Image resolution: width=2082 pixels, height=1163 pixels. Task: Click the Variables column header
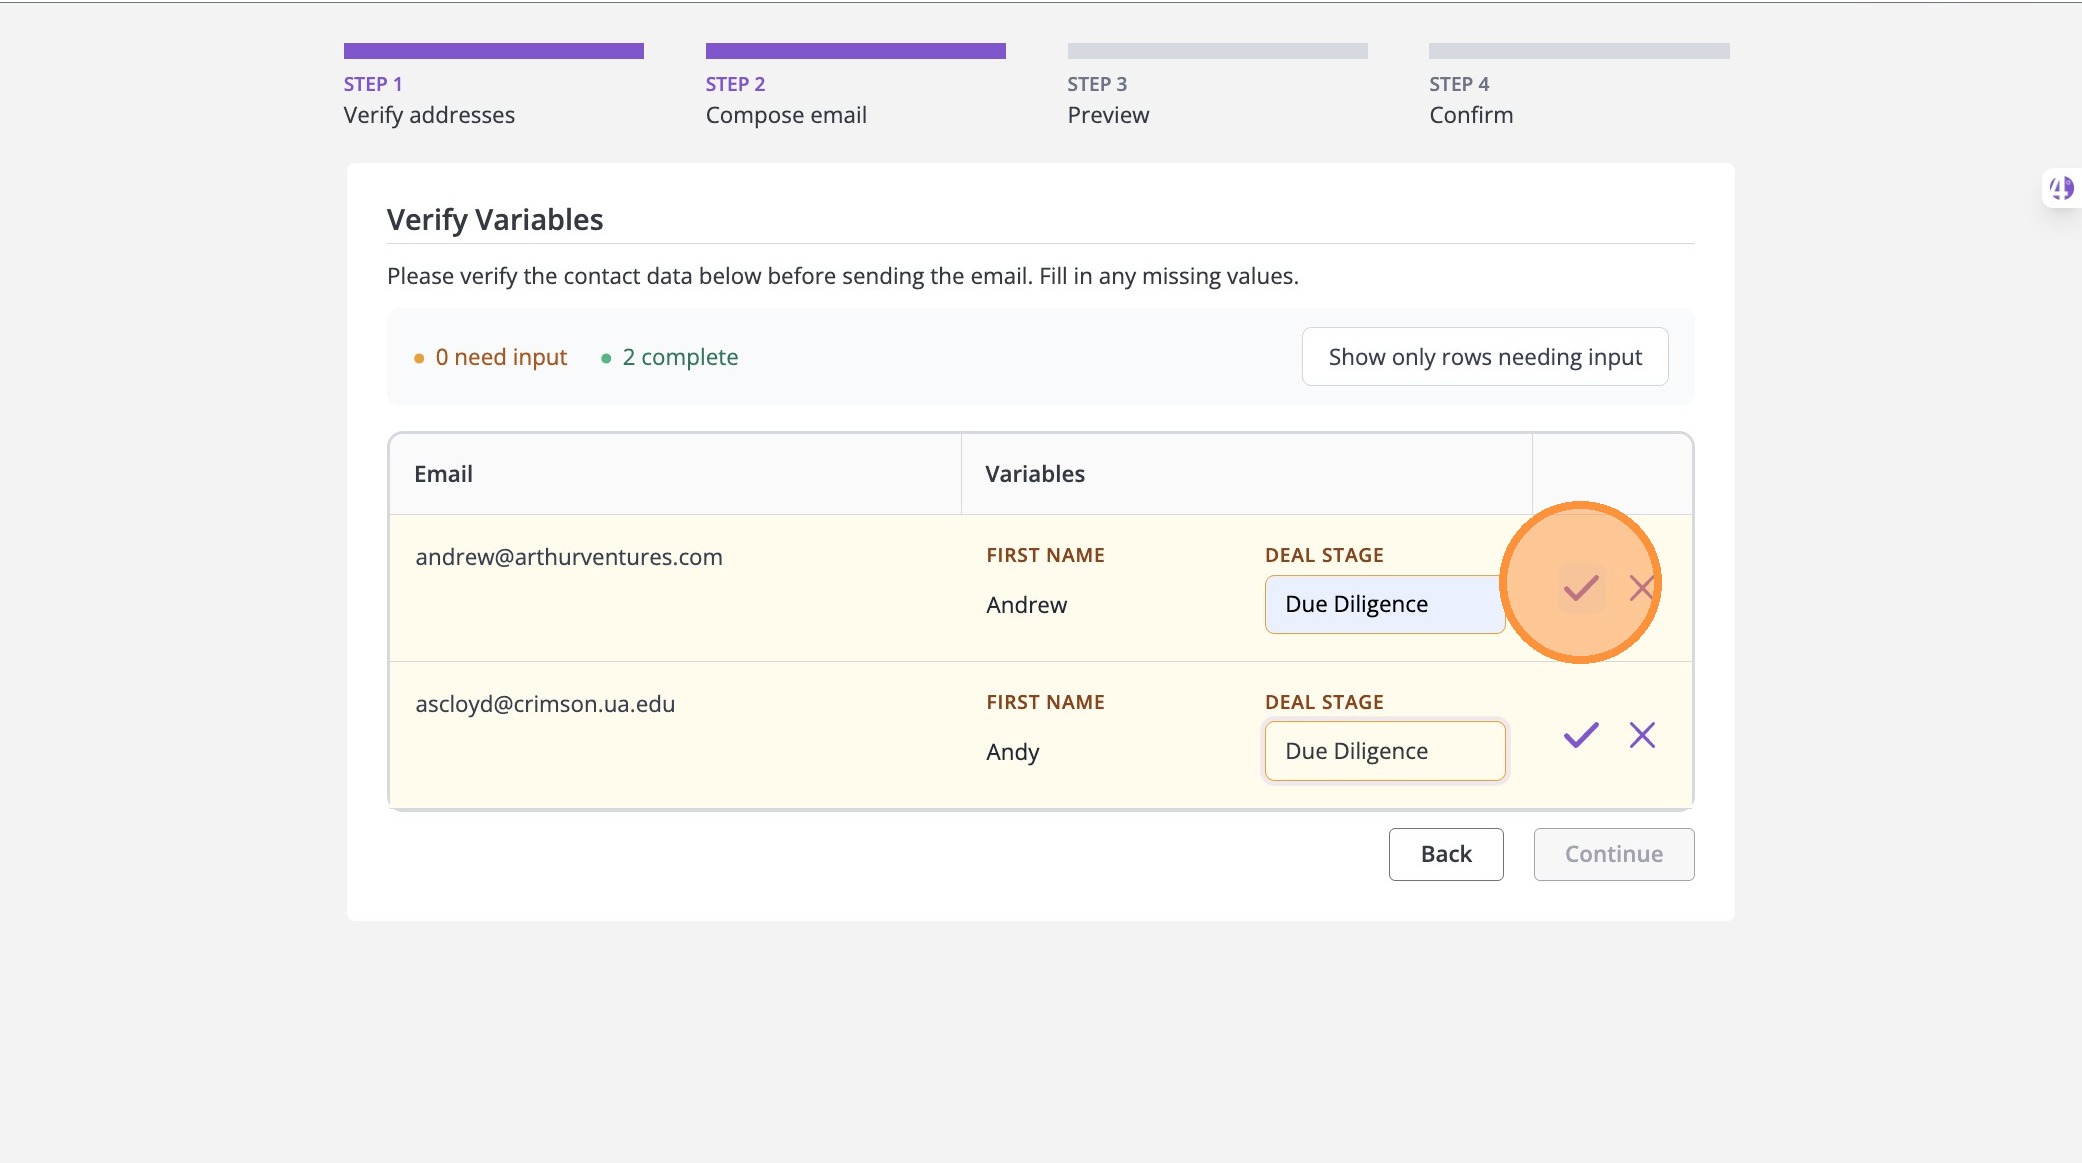[x=1035, y=474]
